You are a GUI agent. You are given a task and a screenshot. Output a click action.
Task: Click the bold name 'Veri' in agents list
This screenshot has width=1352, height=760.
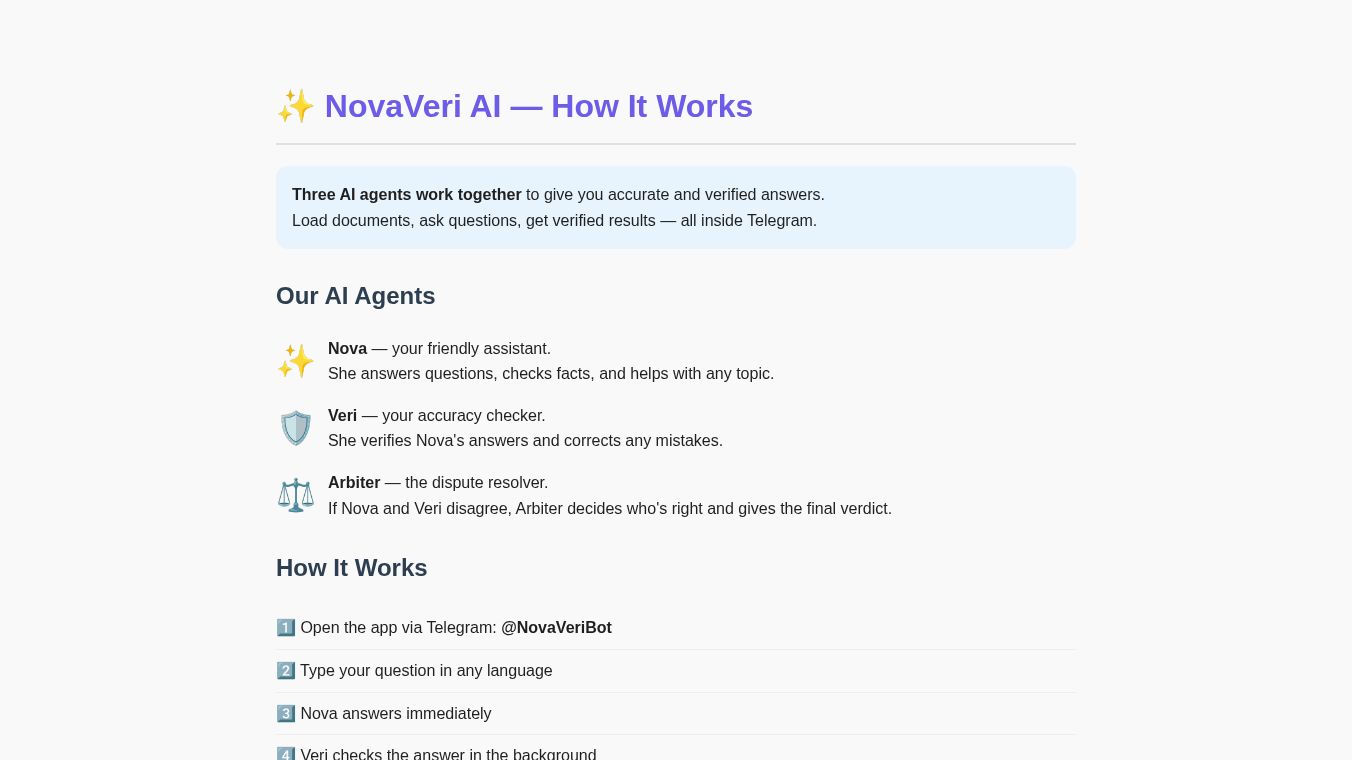[x=342, y=416]
